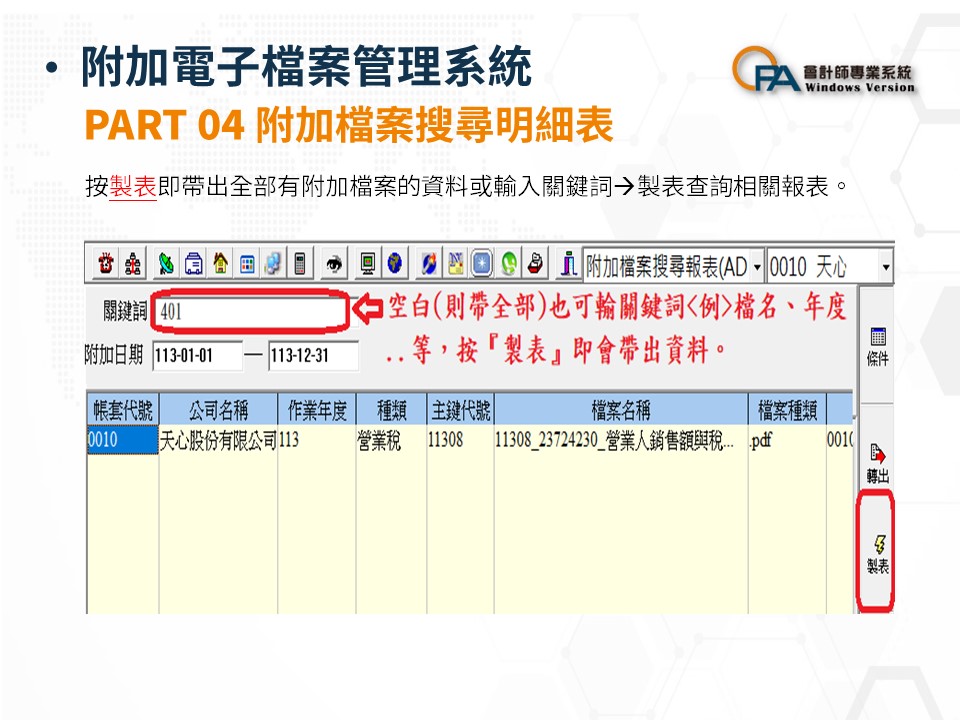Click the earth globe toolbar icon
This screenshot has height=720, width=960.
[395, 264]
